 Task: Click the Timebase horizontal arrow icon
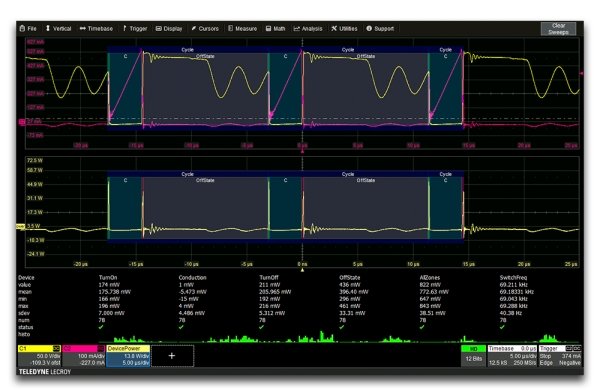pyautogui.click(x=83, y=28)
